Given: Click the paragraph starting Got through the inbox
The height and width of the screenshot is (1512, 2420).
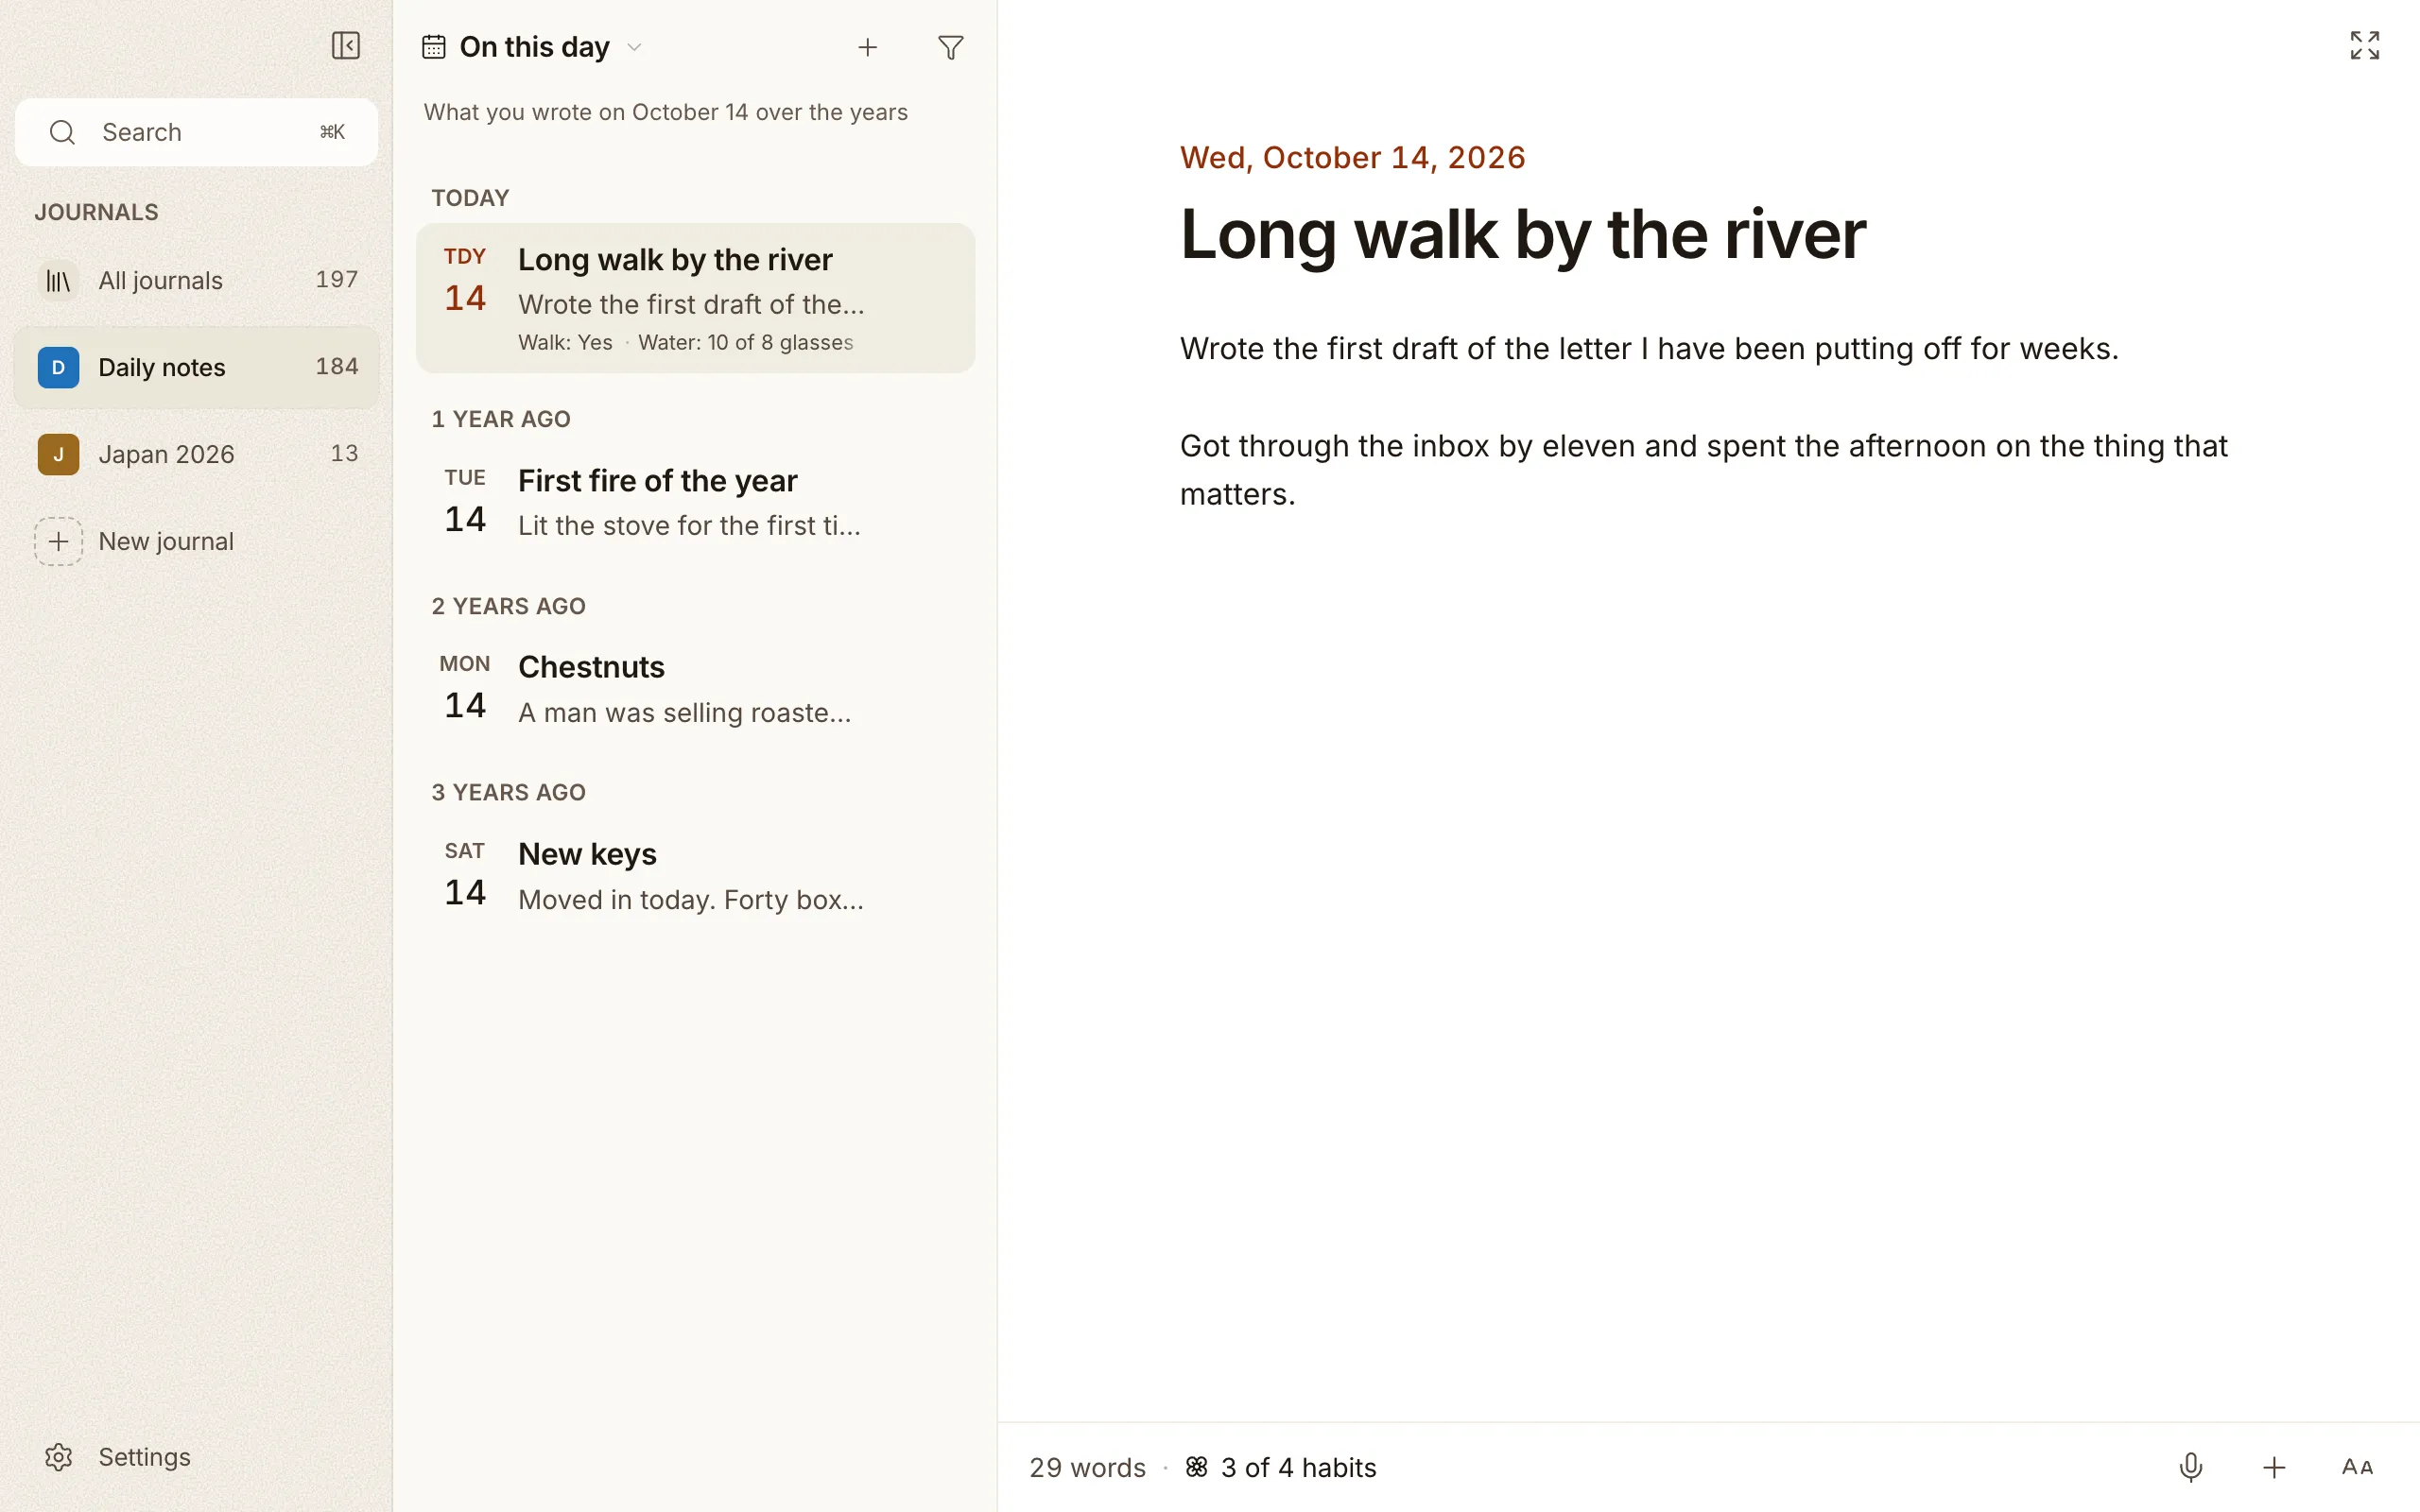Looking at the screenshot, I should [x=1704, y=470].
